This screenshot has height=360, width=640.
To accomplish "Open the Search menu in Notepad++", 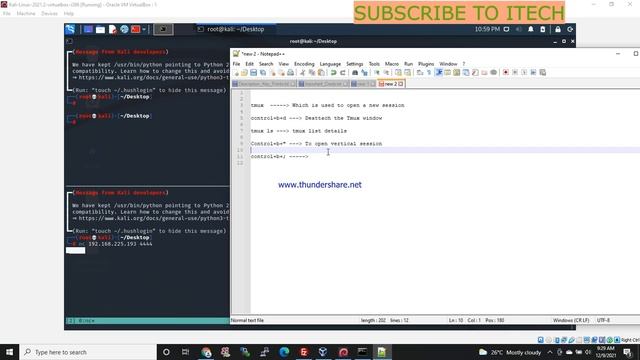I will coord(266,64).
